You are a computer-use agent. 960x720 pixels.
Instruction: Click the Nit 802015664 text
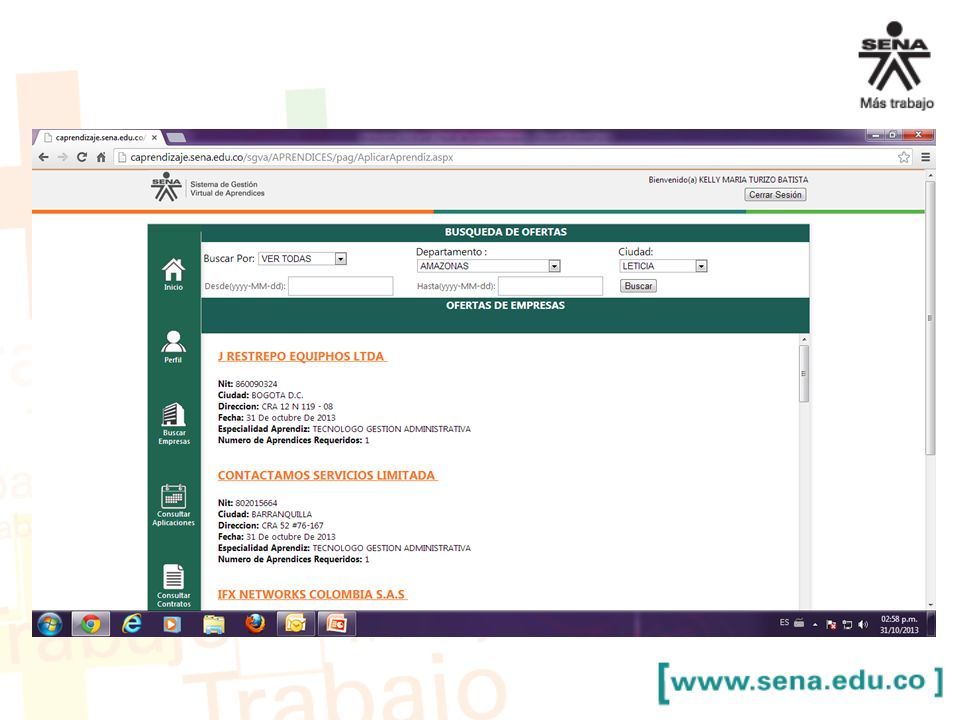pos(247,503)
